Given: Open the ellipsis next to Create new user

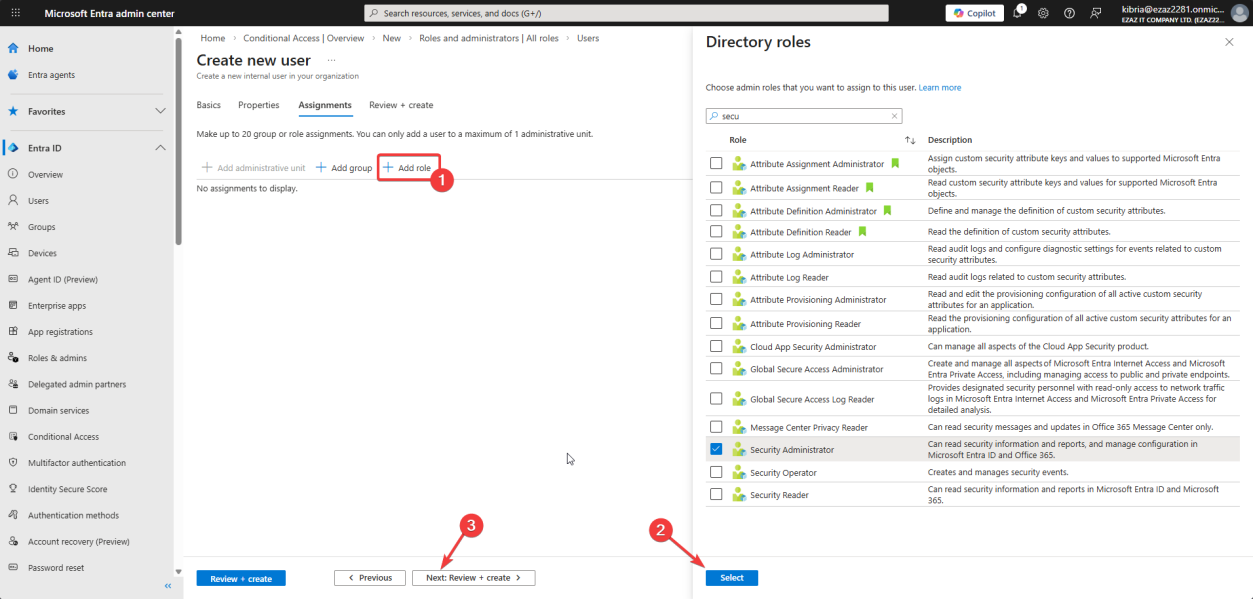Looking at the screenshot, I should click(x=331, y=60).
